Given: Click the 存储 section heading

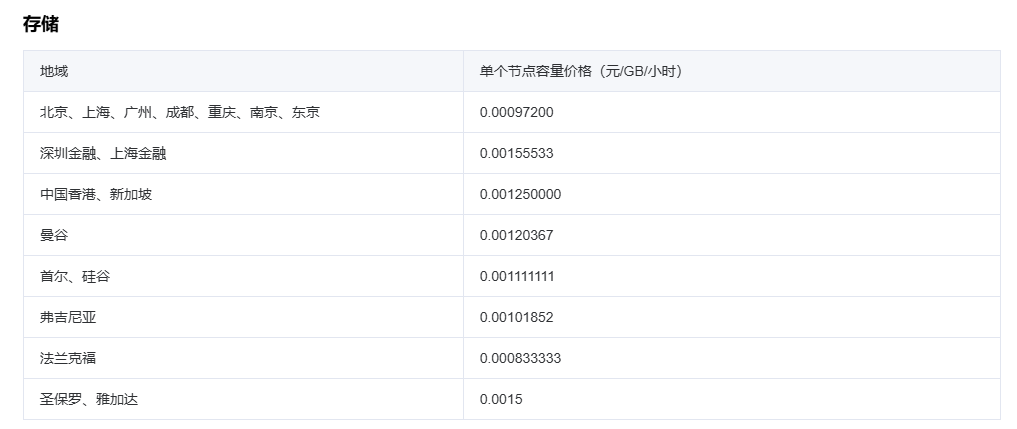Looking at the screenshot, I should (x=41, y=24).
